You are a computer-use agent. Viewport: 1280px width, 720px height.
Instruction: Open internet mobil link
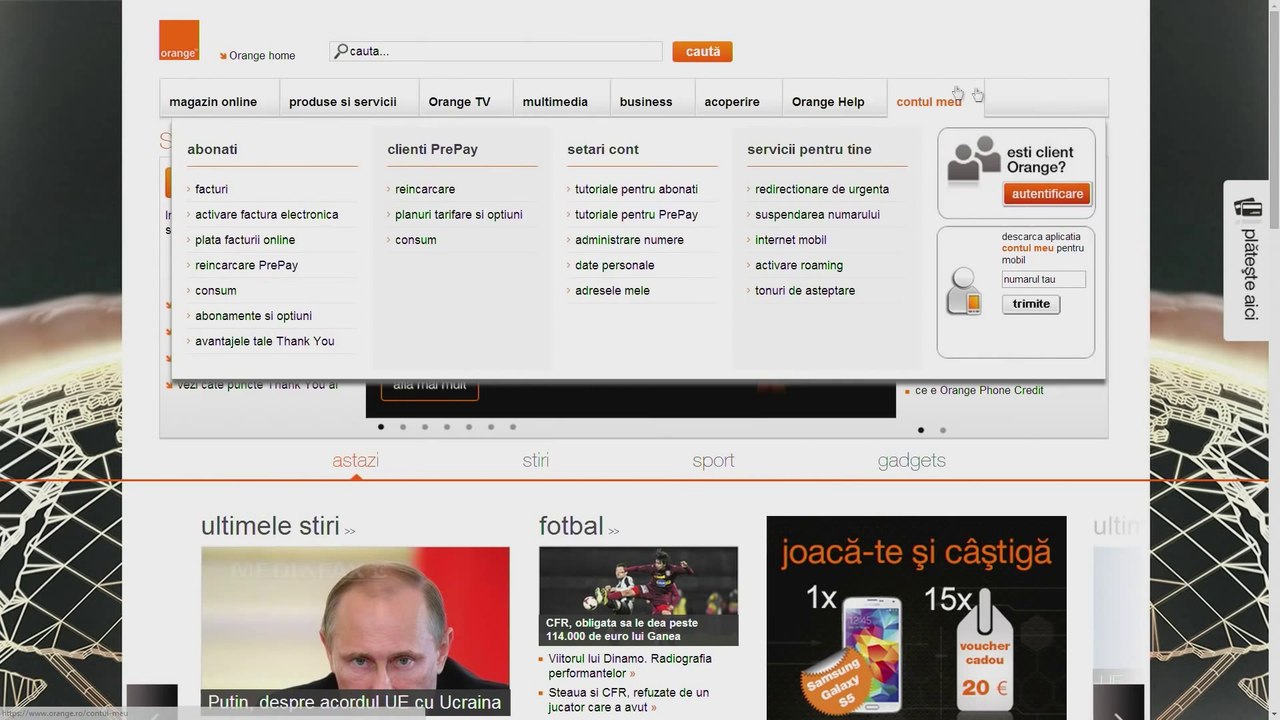[x=791, y=240]
